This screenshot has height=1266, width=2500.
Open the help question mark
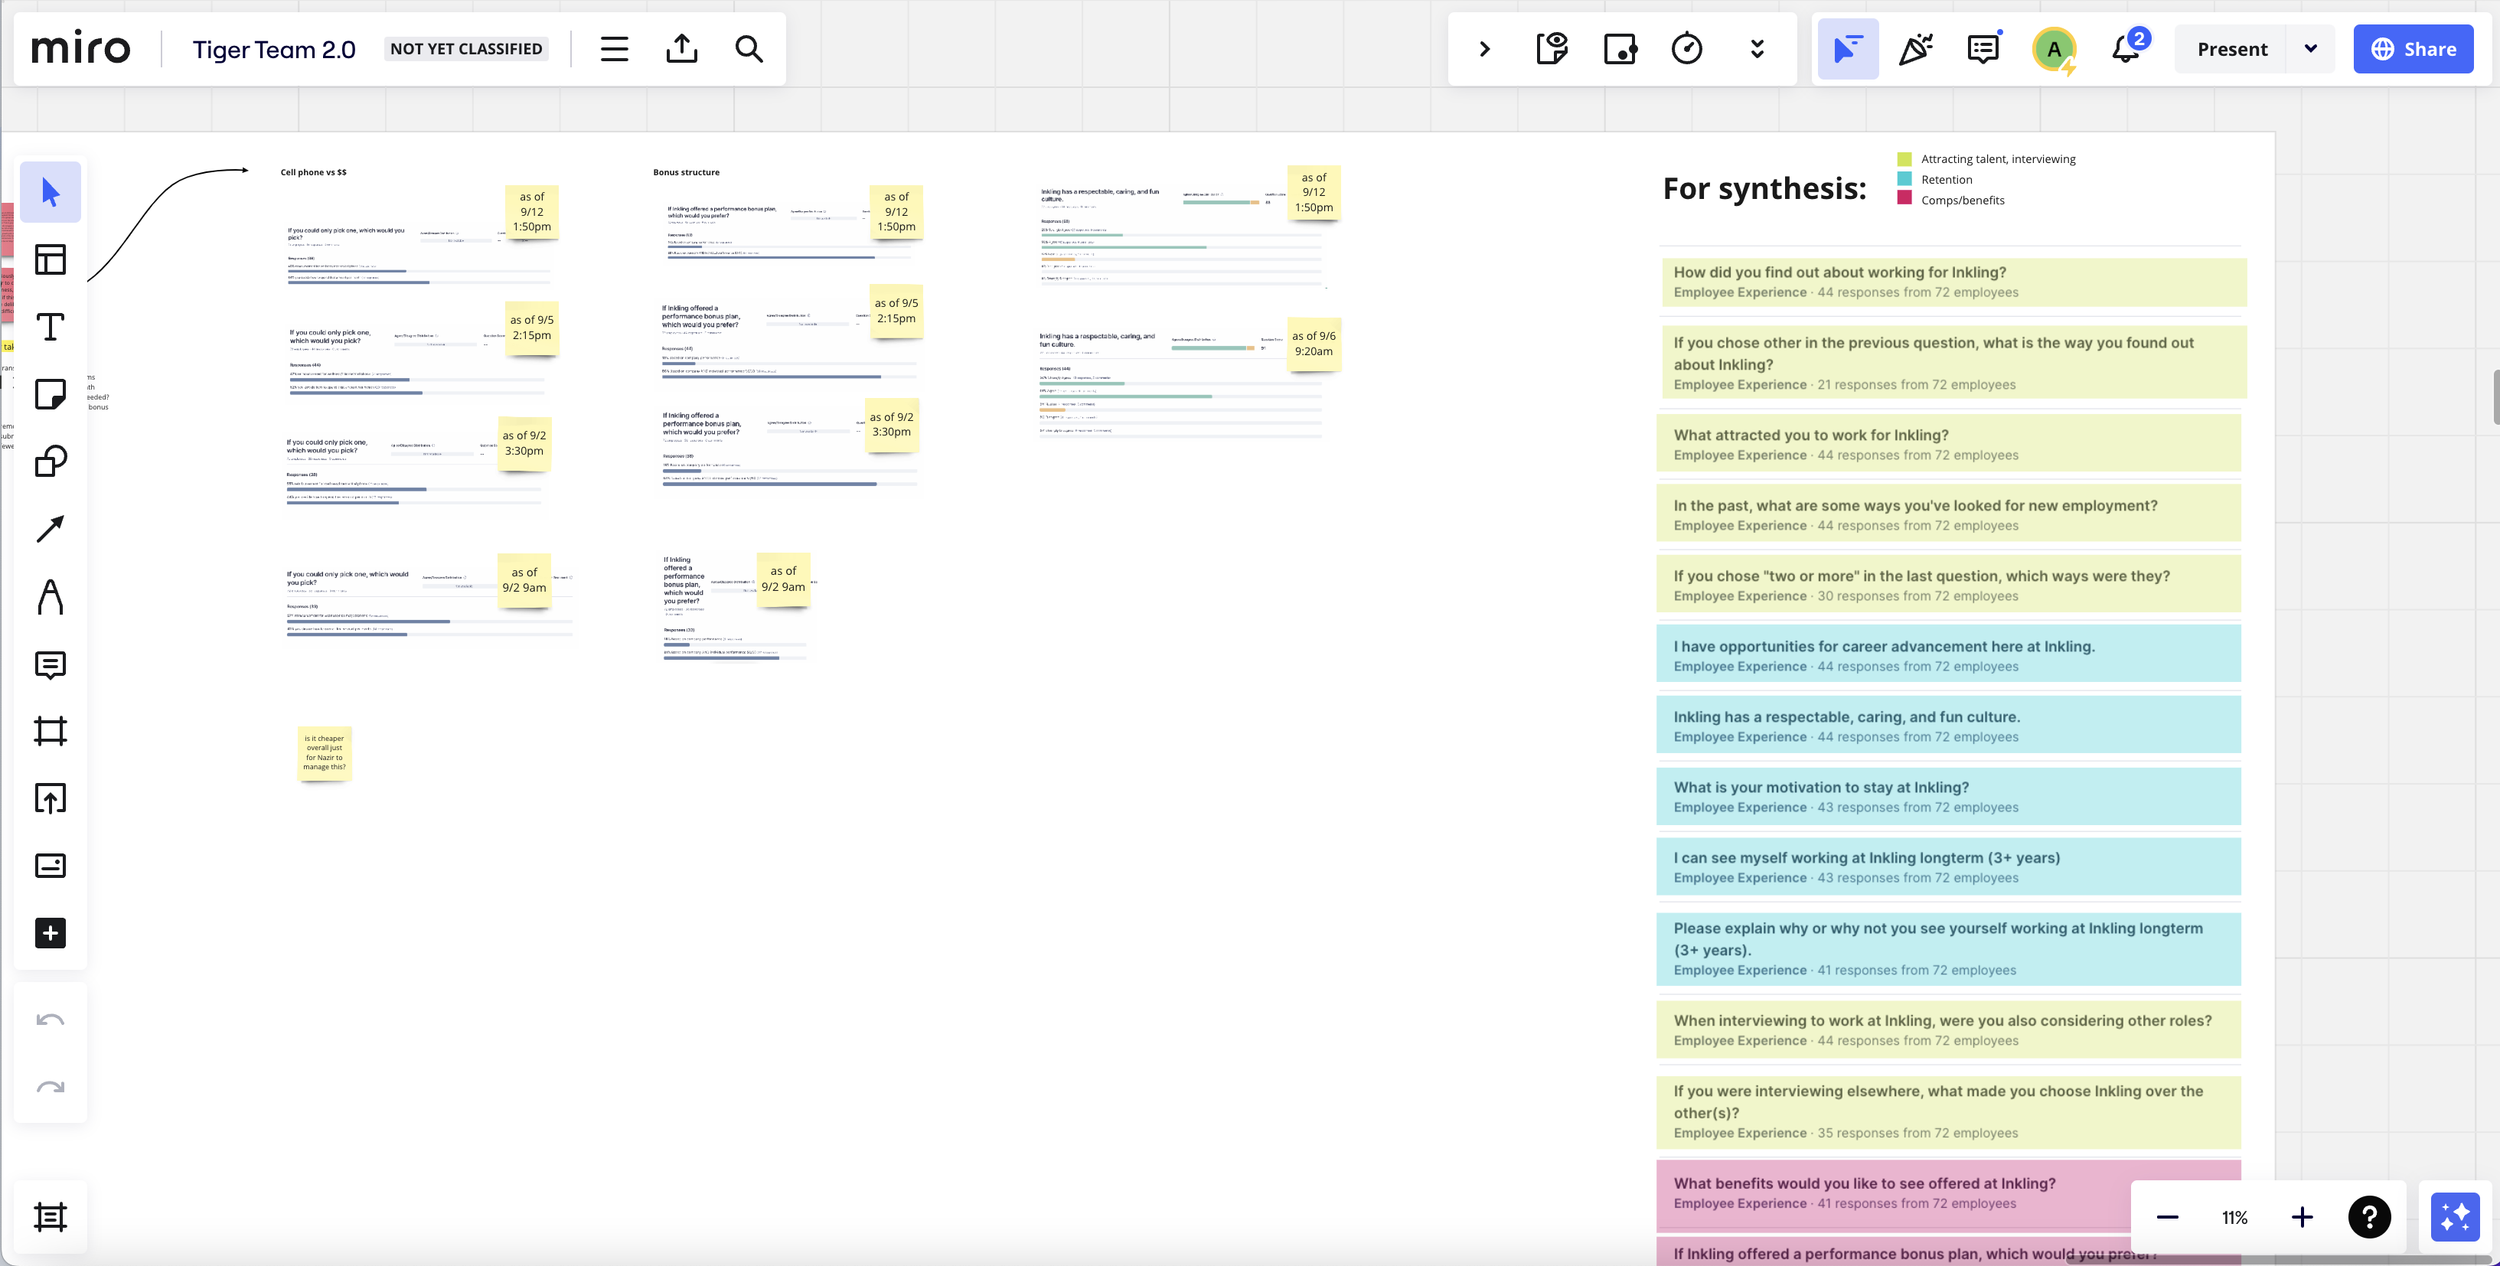[2369, 1217]
